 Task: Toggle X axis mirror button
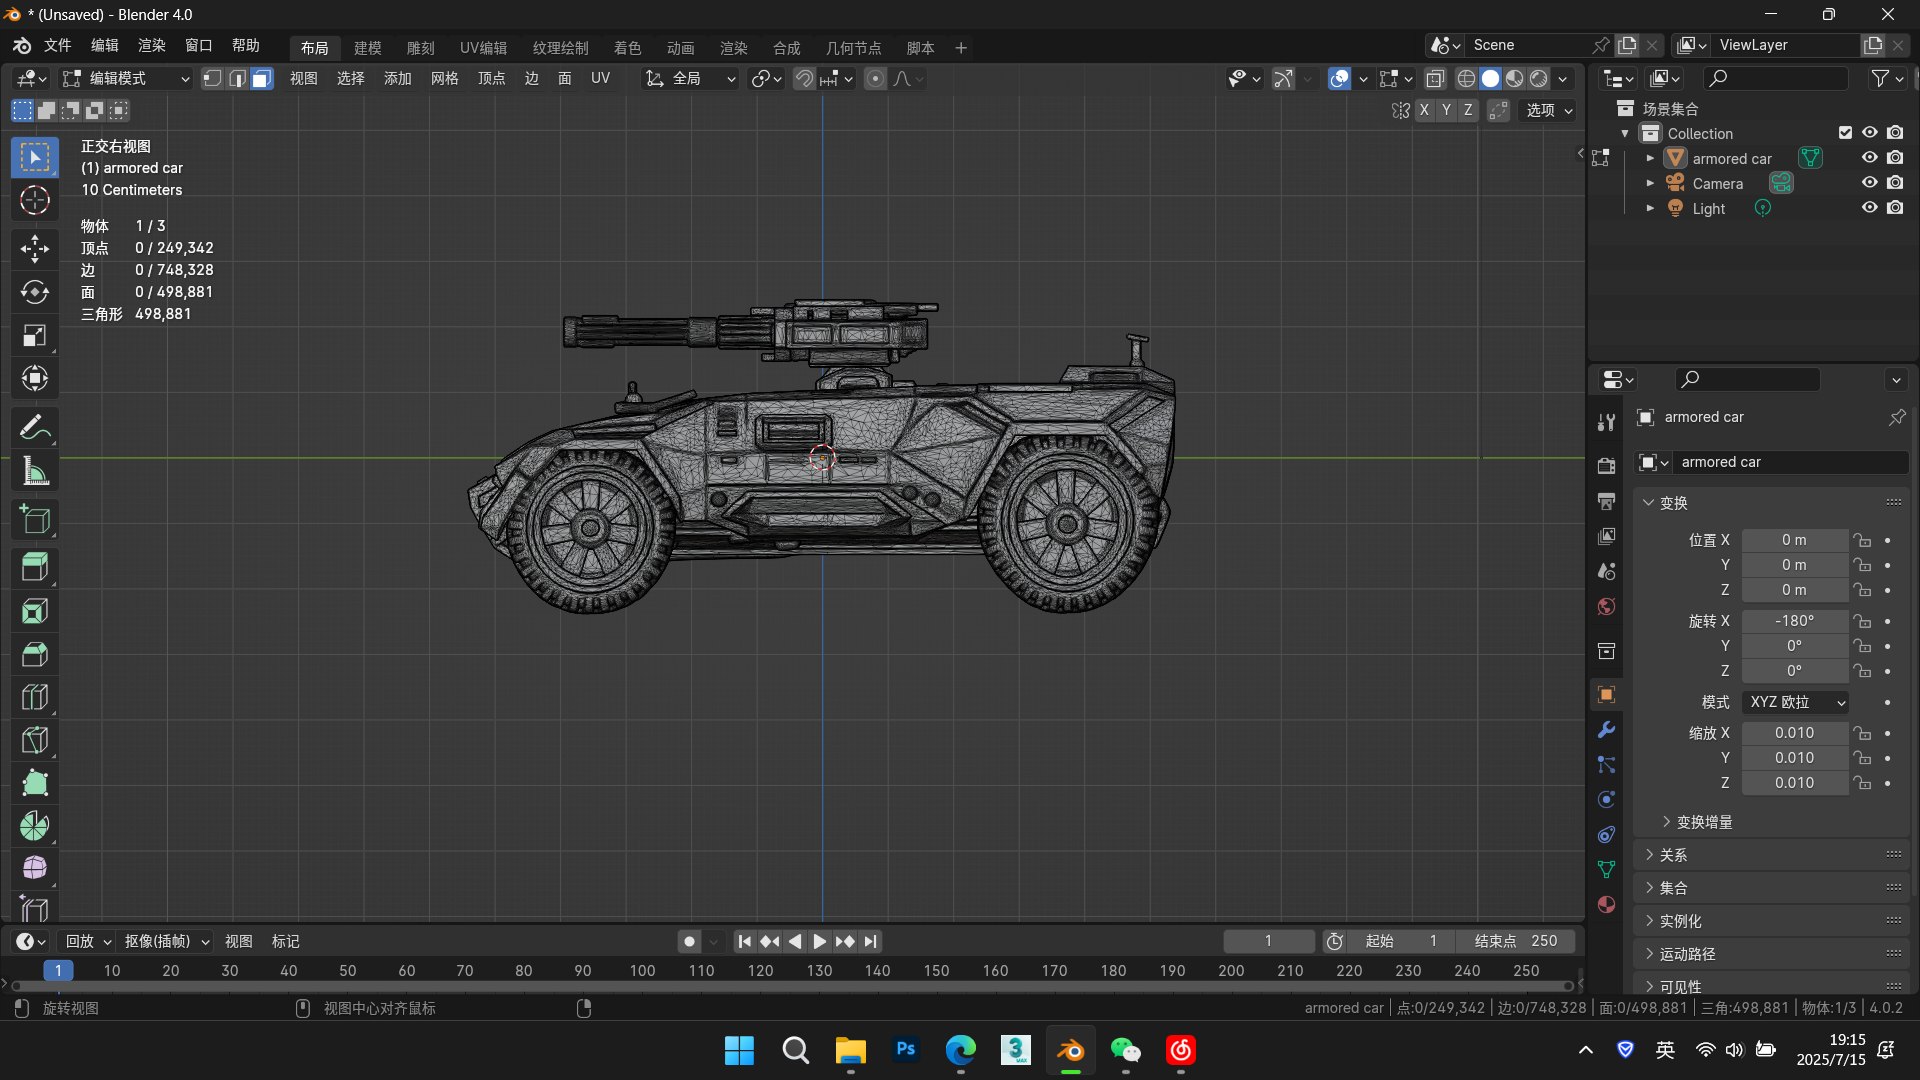coord(1424,110)
